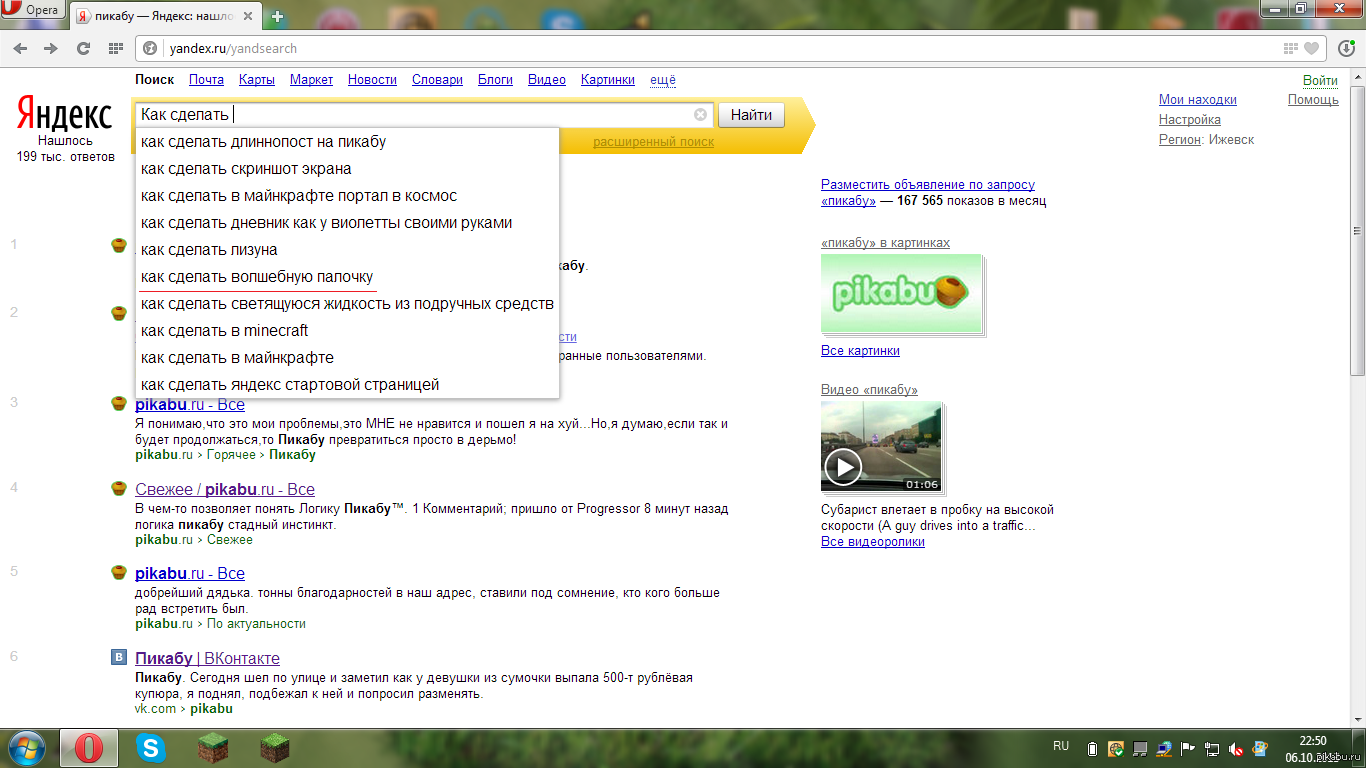Choose suggestion как сделать светящуюся жидкость
The width and height of the screenshot is (1366, 768).
[347, 304]
